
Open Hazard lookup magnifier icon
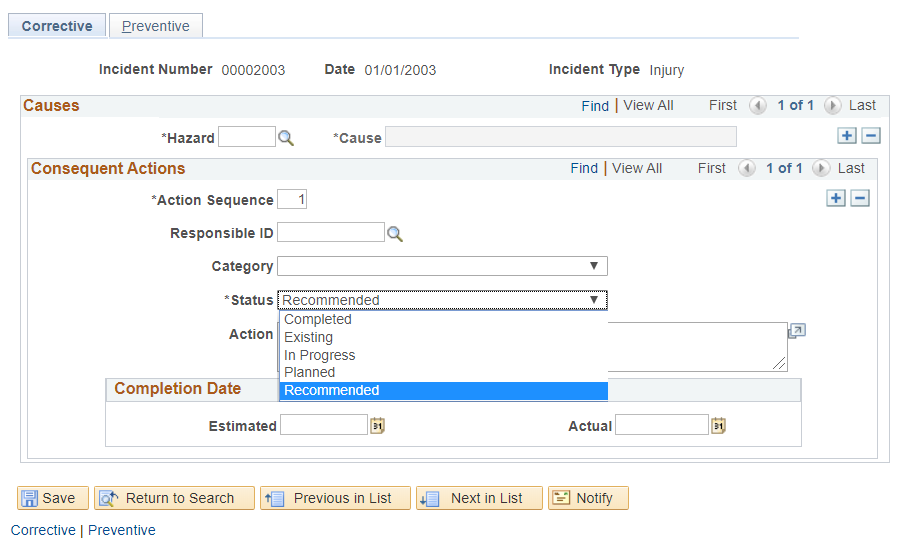pyautogui.click(x=286, y=138)
